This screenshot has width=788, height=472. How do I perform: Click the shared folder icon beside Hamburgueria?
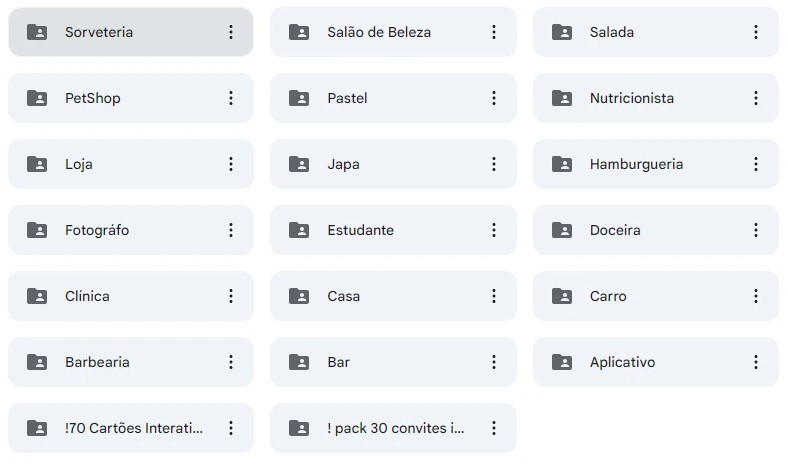(x=562, y=164)
